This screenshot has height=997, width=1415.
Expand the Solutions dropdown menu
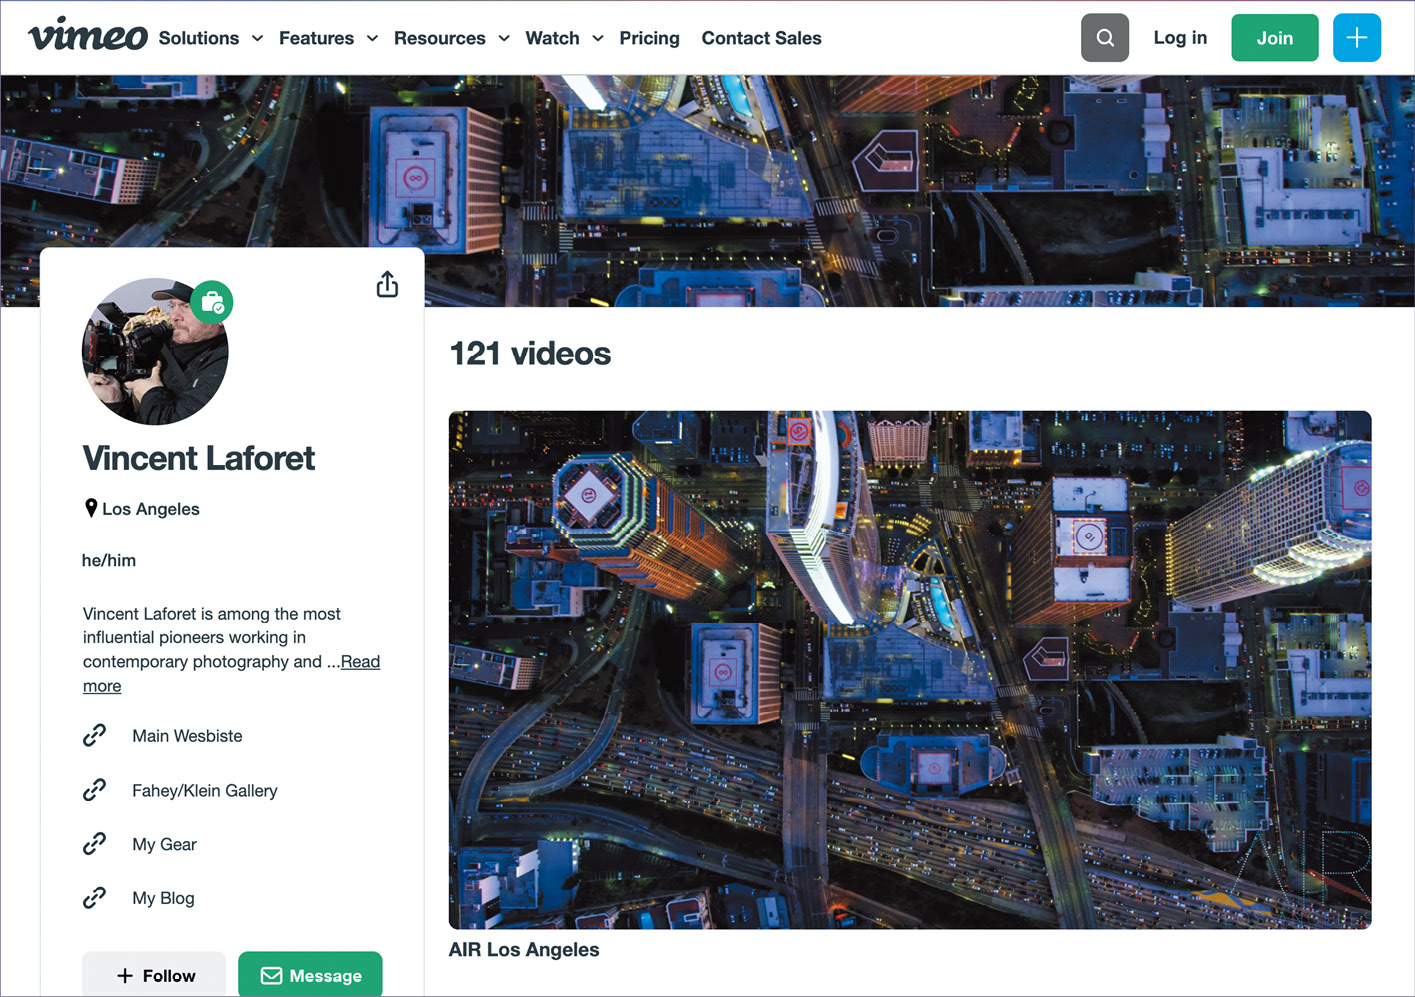(x=210, y=38)
